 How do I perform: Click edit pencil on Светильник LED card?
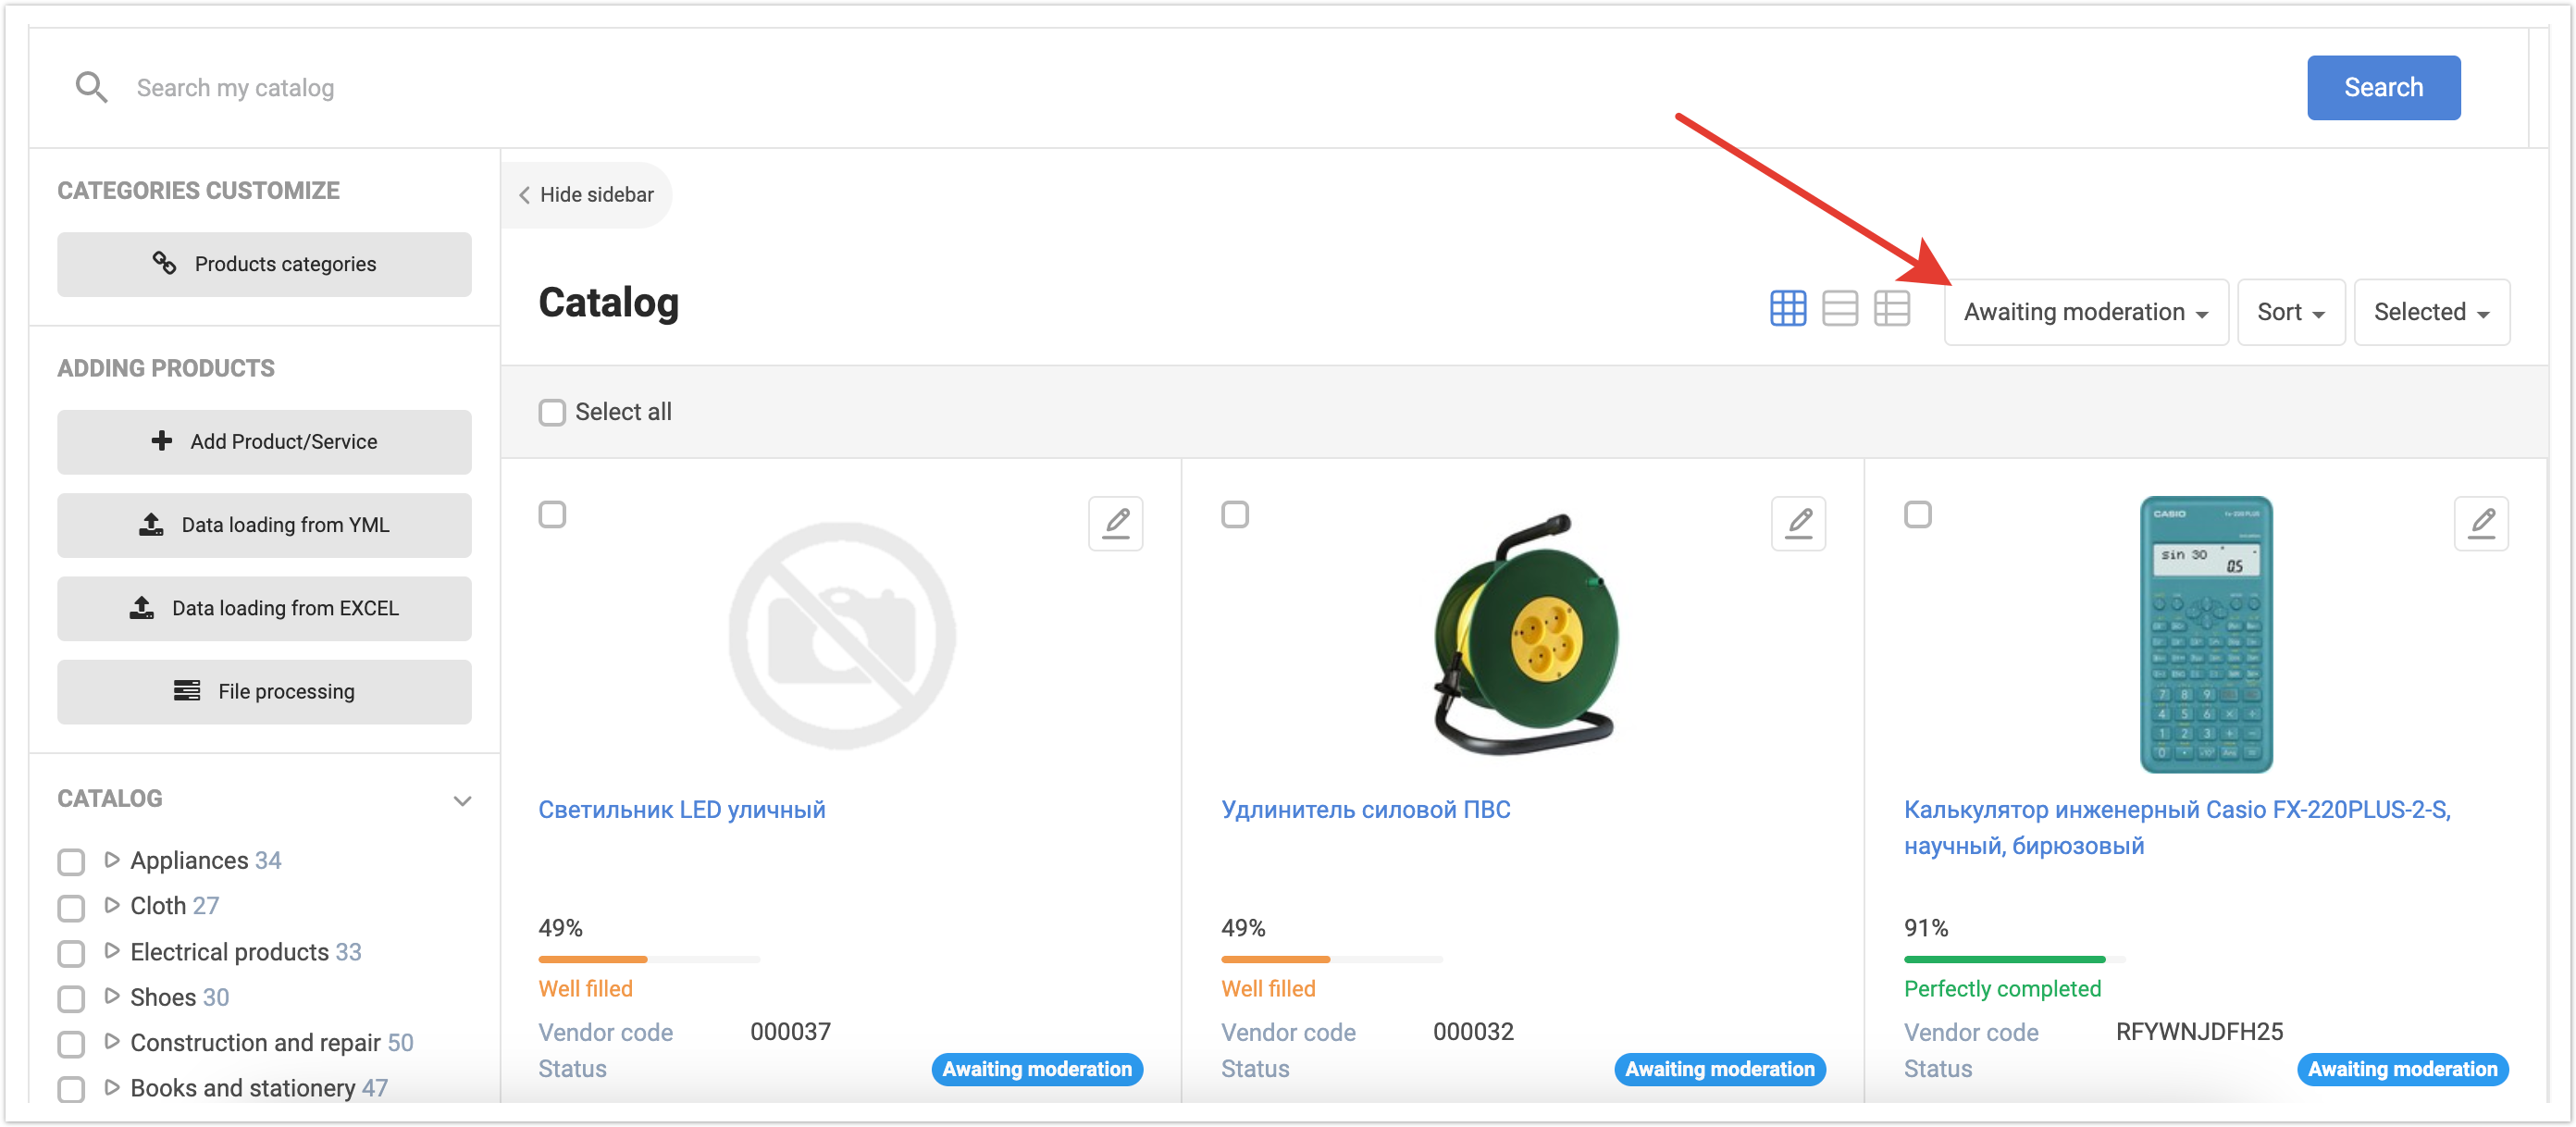coord(1115,523)
